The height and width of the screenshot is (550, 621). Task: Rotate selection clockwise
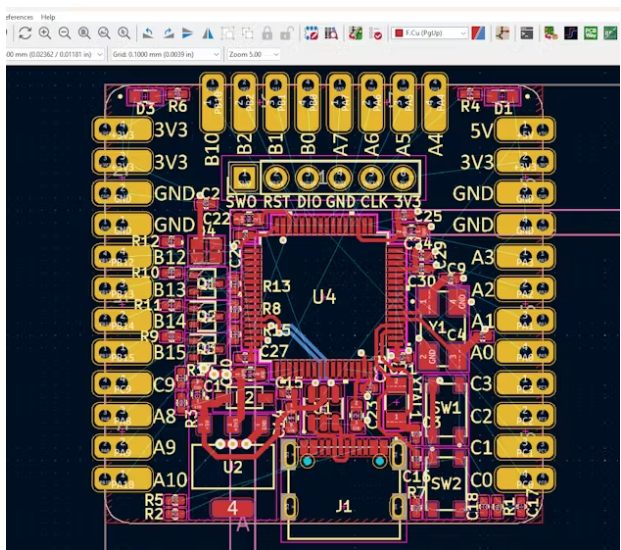coord(167,33)
